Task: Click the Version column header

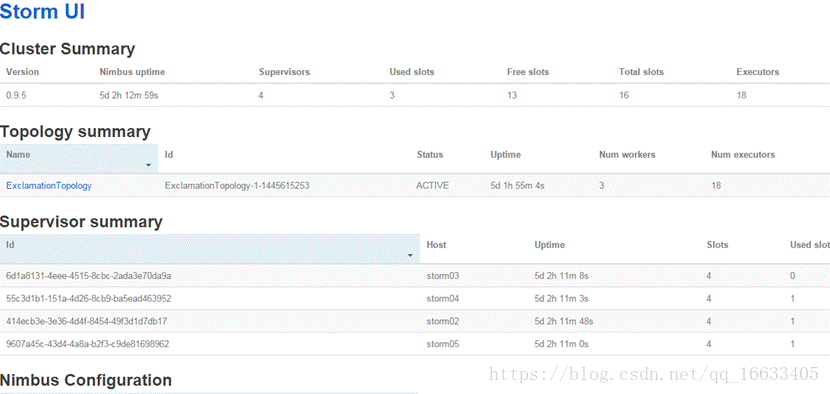Action: point(23,71)
